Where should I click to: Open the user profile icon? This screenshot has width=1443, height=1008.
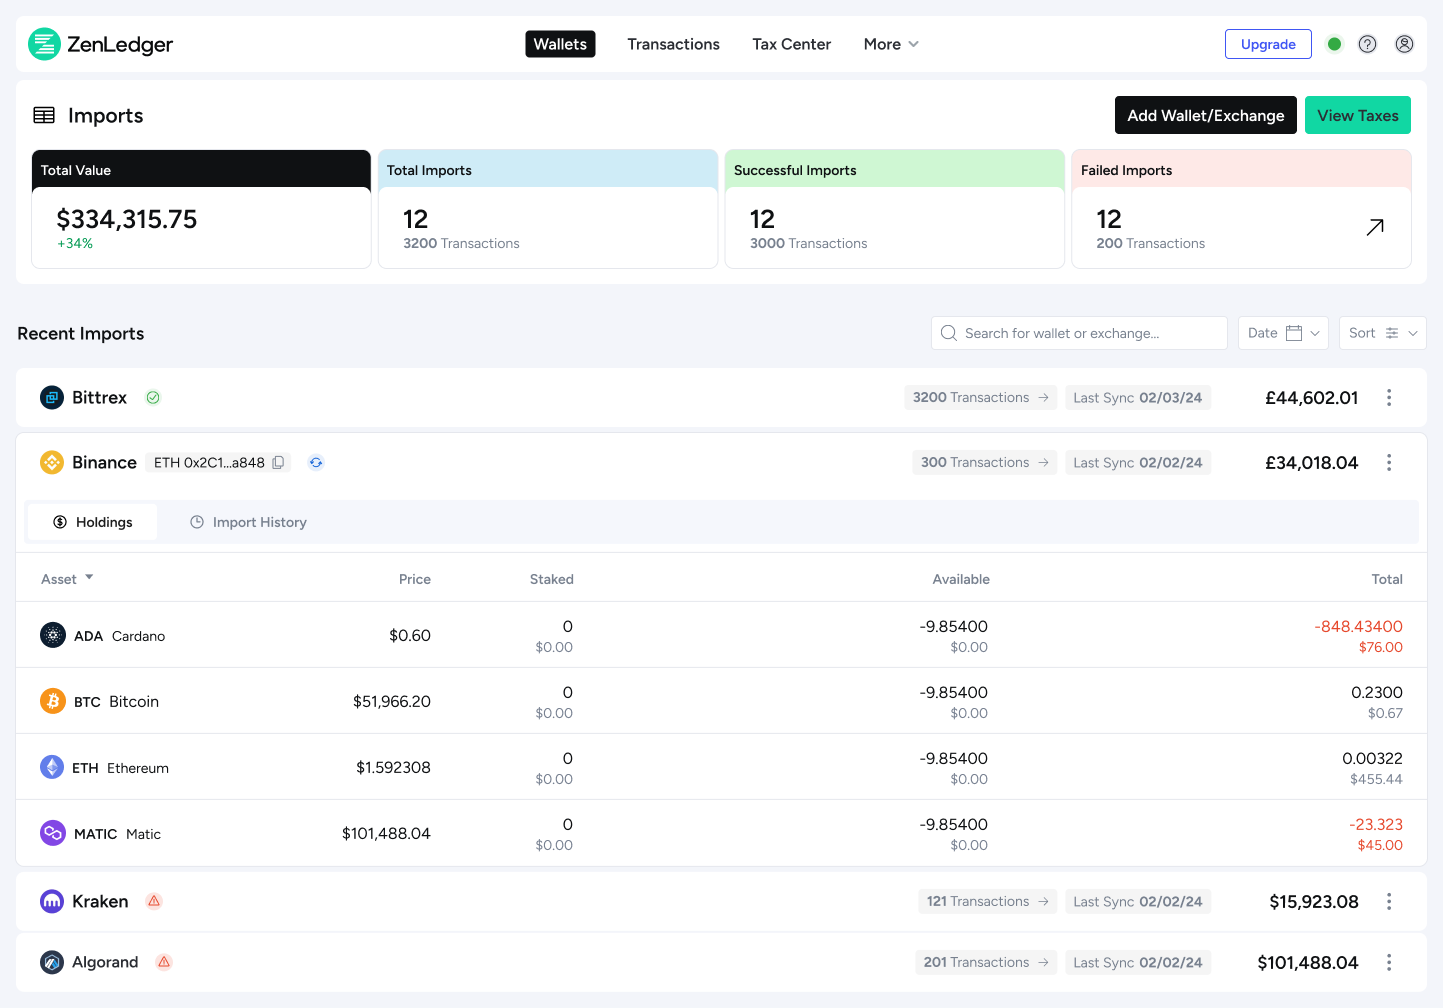coord(1404,44)
